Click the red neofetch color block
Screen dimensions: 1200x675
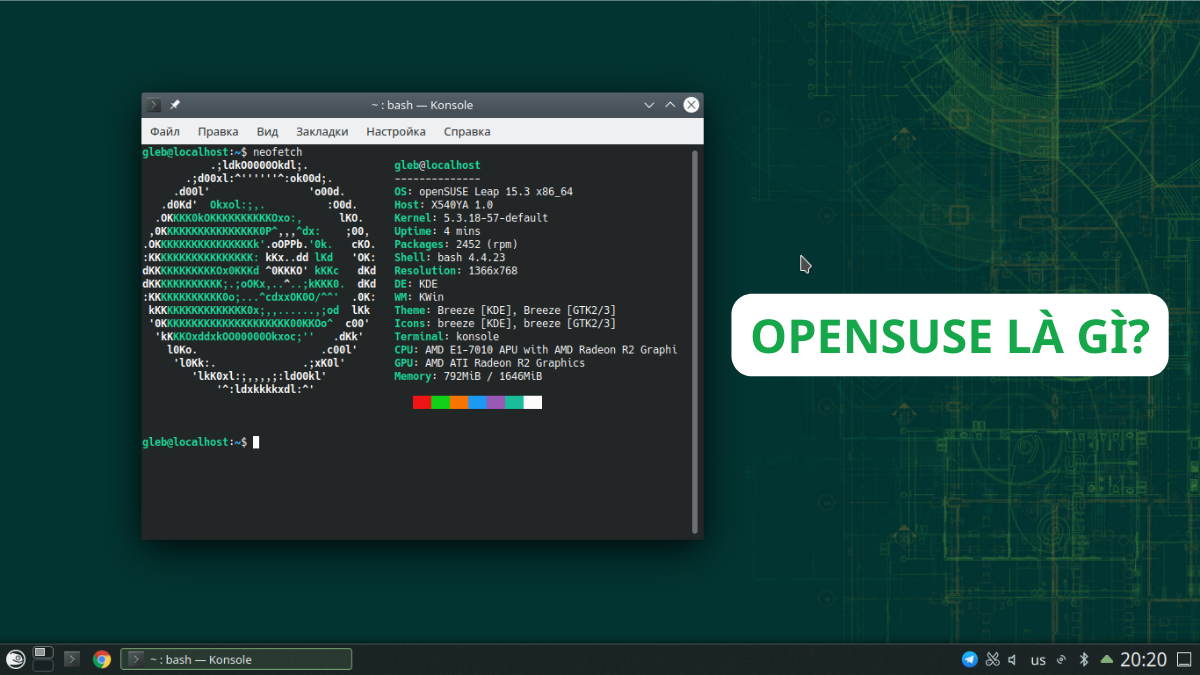(422, 402)
